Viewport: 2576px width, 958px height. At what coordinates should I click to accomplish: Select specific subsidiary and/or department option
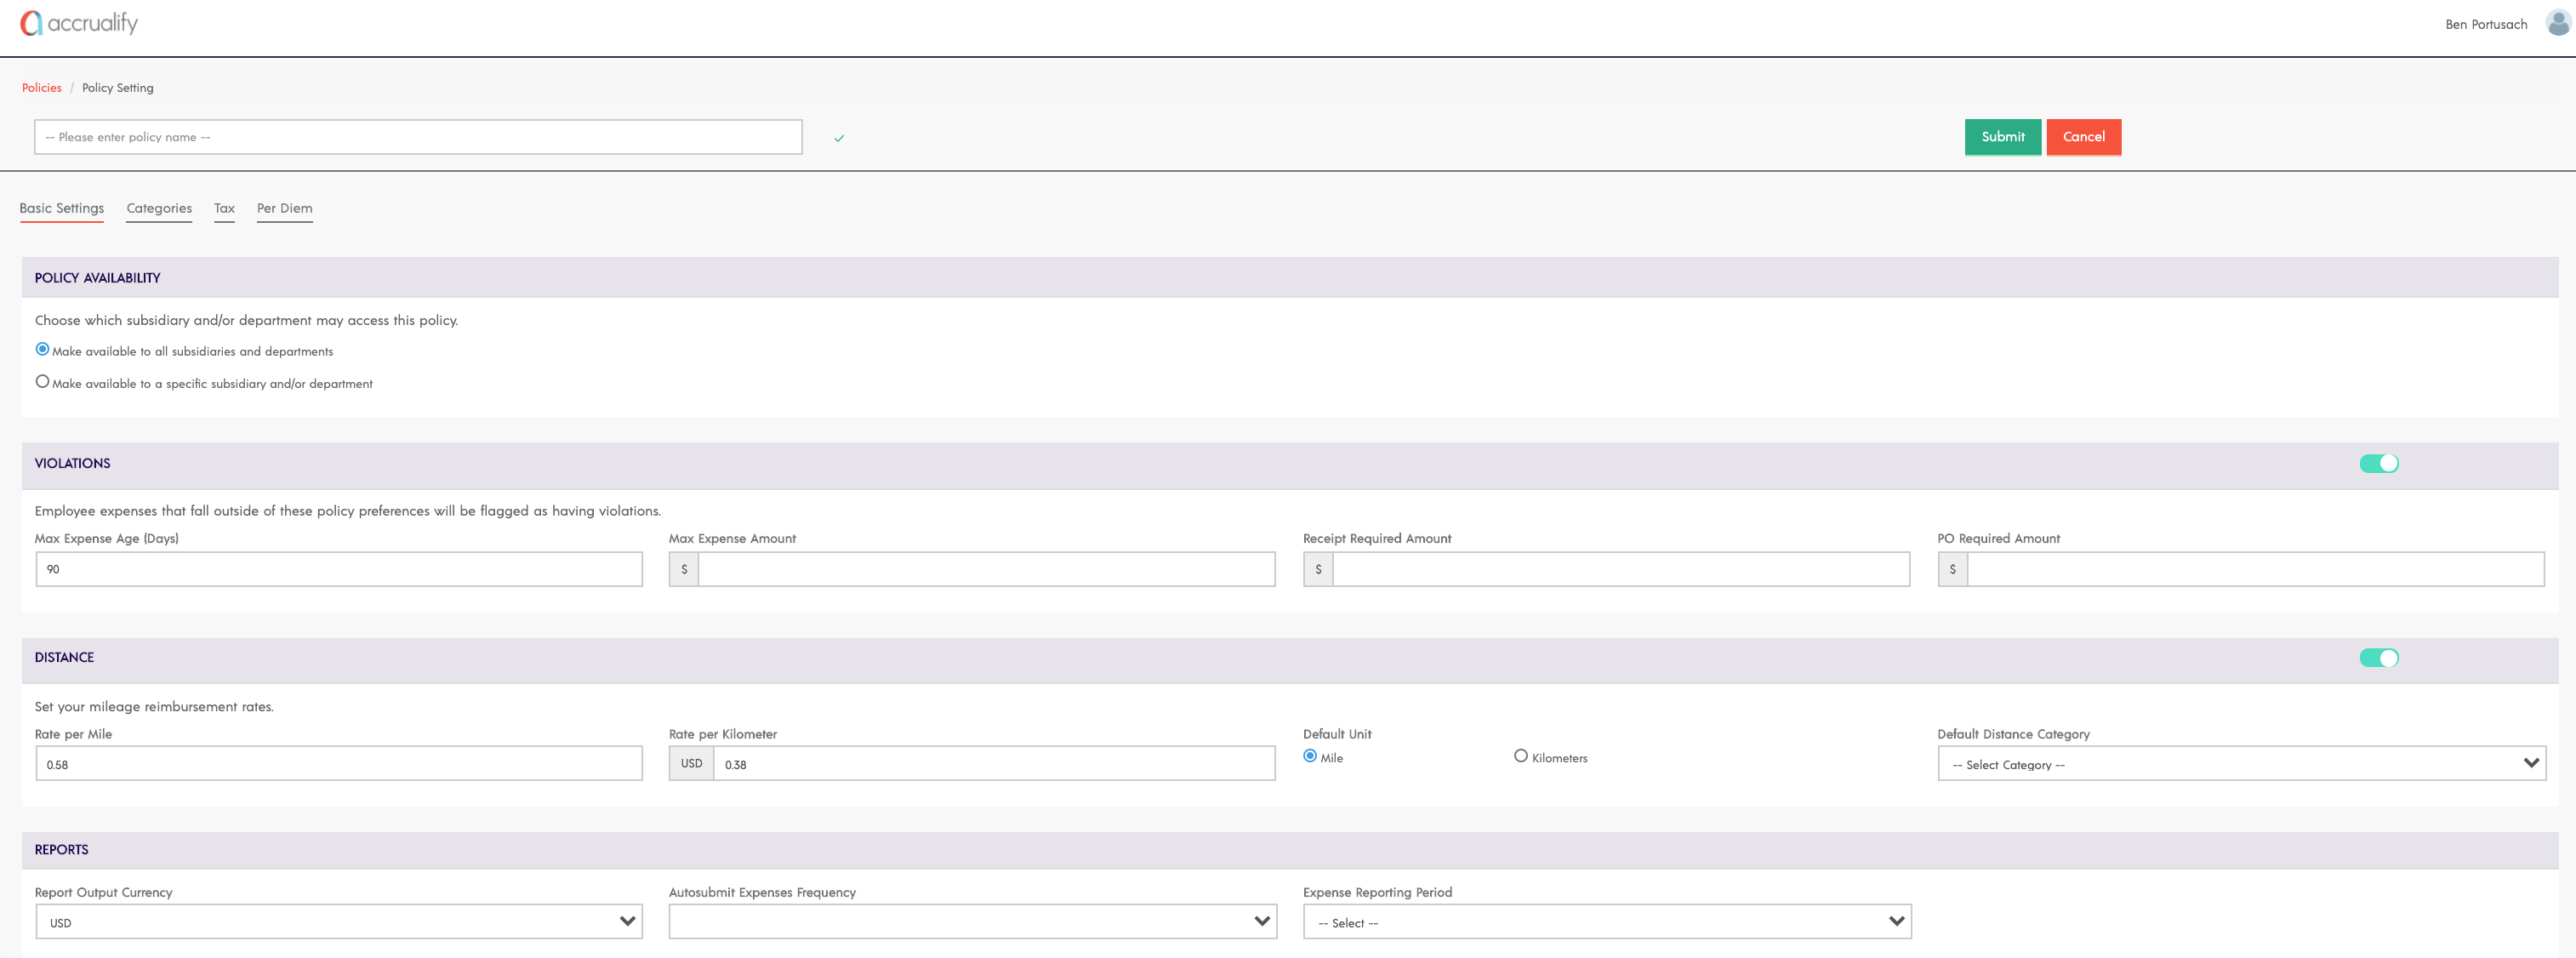tap(42, 382)
